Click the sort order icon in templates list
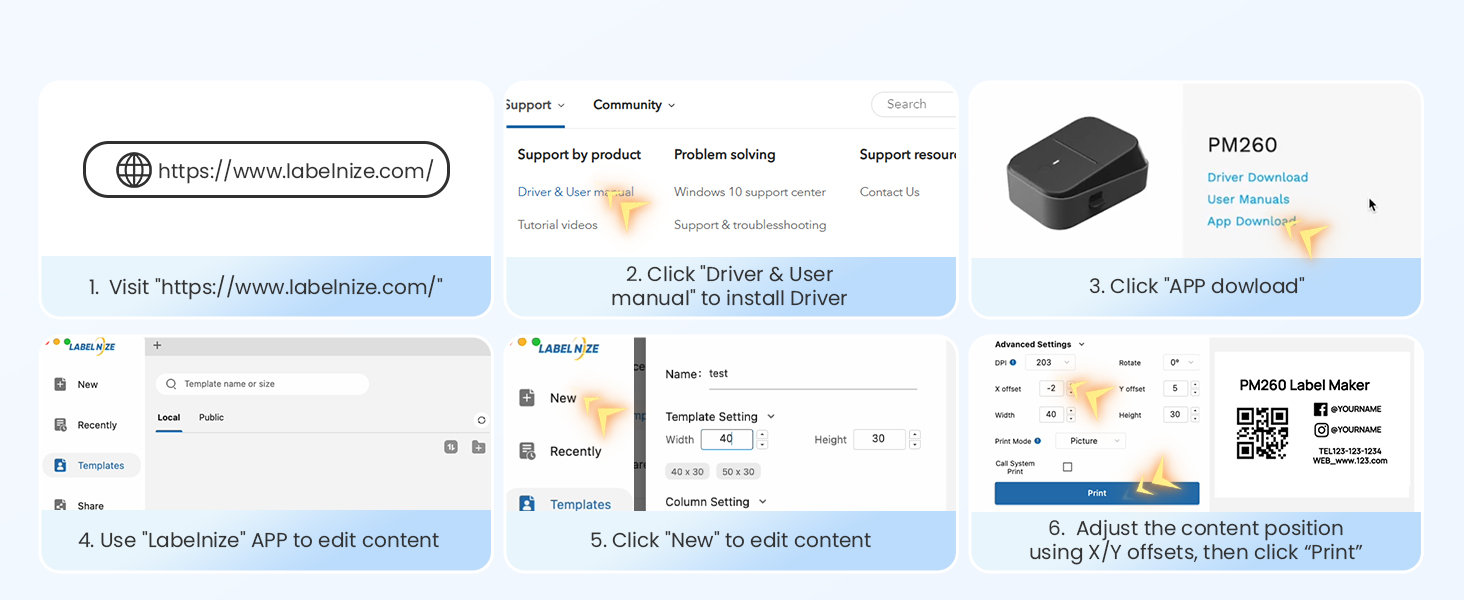This screenshot has width=1464, height=600. (x=451, y=447)
